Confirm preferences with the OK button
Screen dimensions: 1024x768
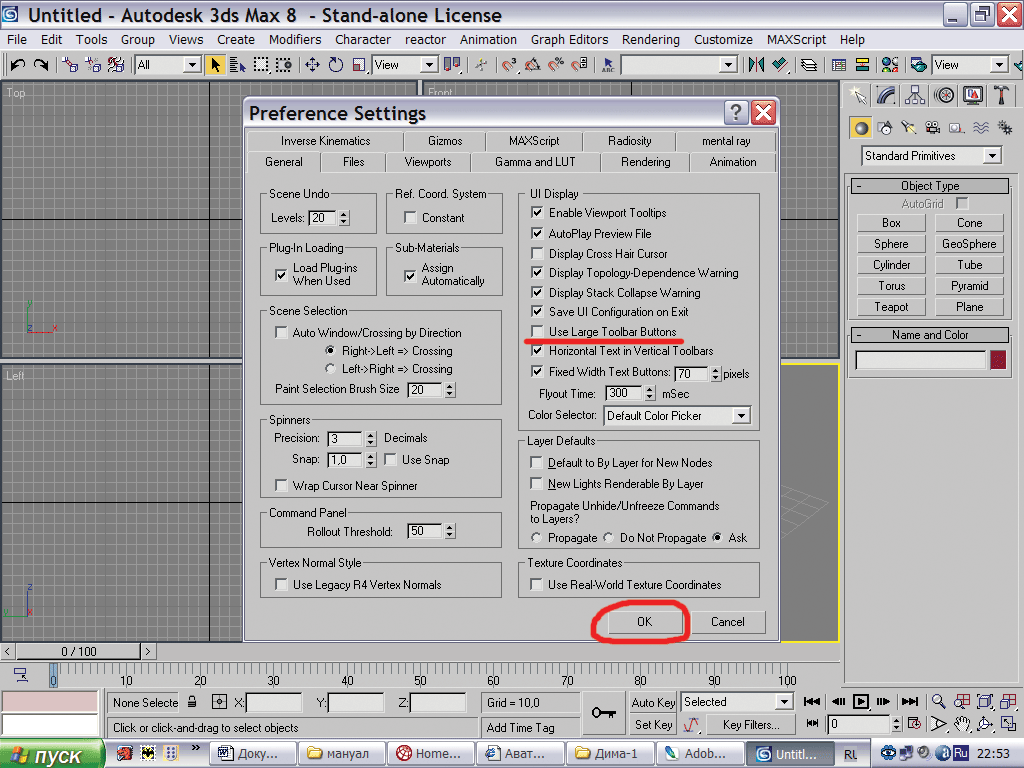click(645, 622)
